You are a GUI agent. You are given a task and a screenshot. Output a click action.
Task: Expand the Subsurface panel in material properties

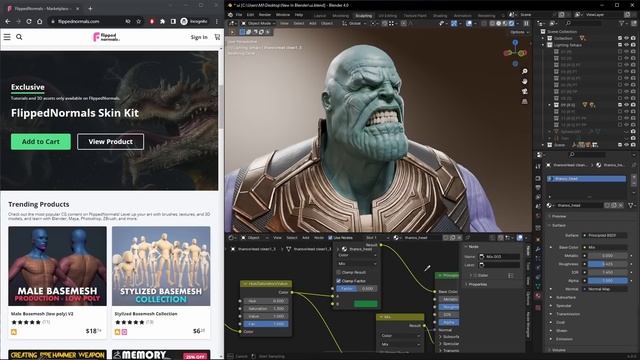coord(566,298)
